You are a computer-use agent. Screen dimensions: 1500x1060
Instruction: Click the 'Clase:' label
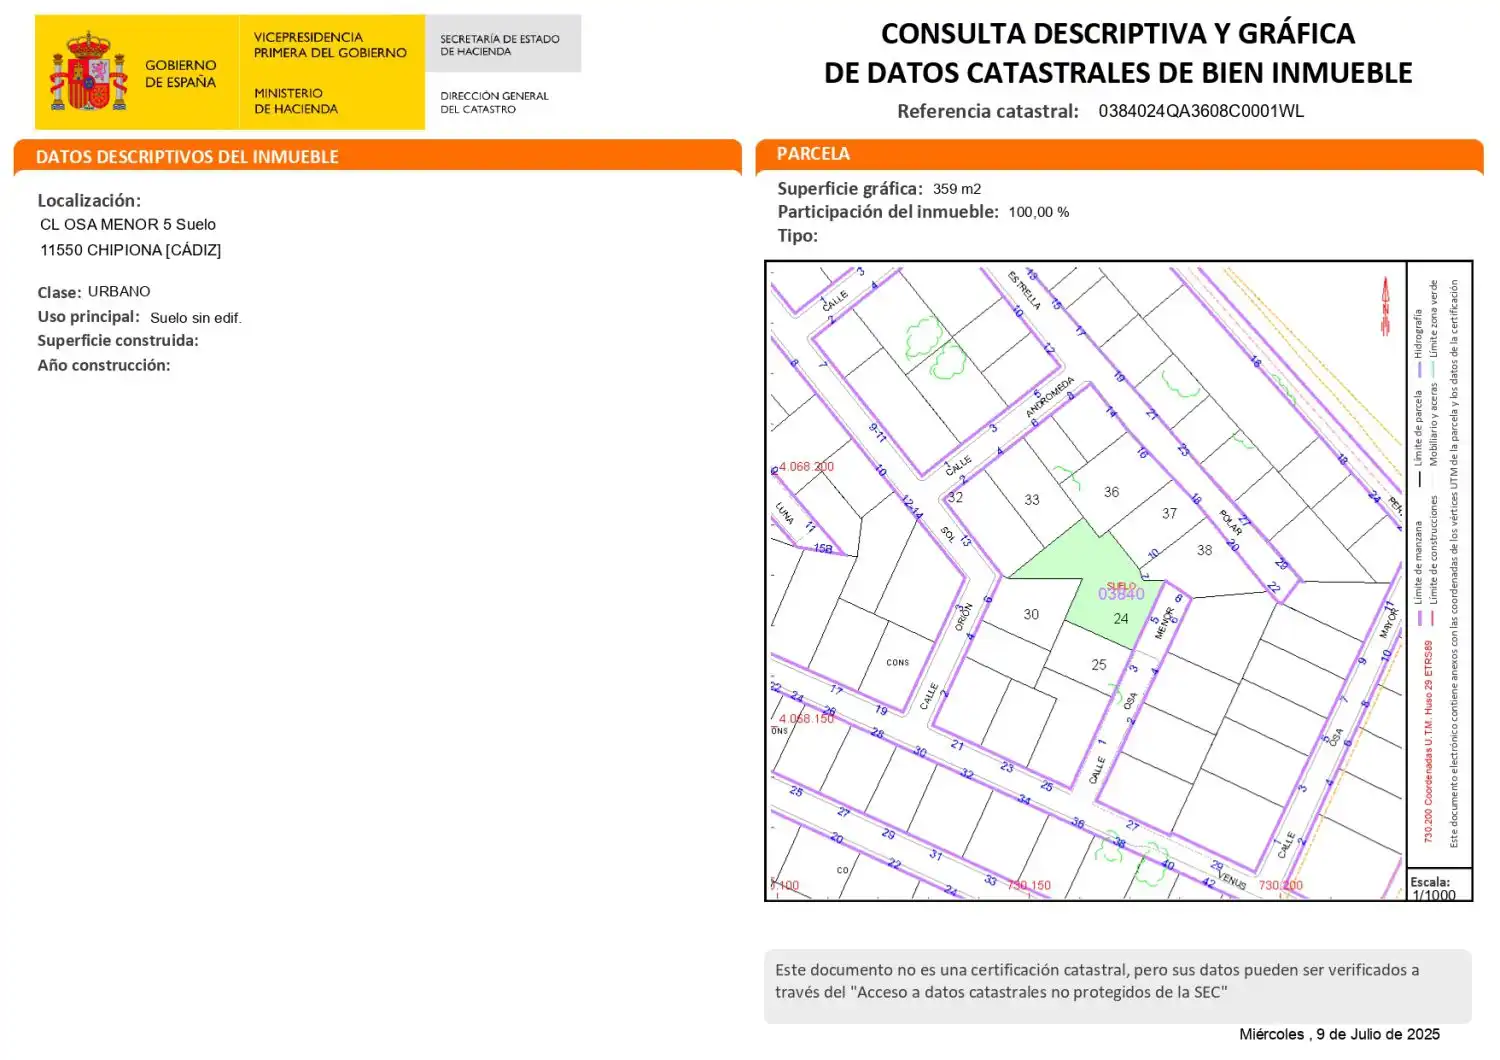point(59,293)
